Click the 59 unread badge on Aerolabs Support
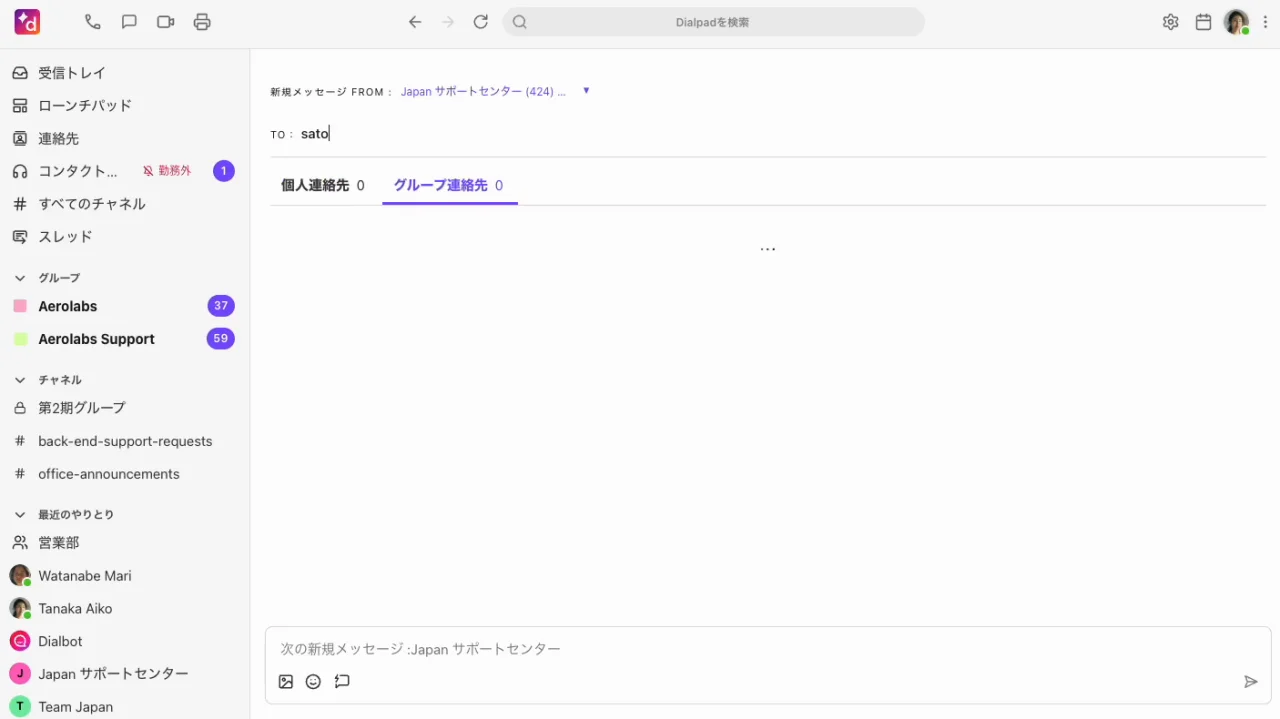The image size is (1280, 719). coord(221,339)
